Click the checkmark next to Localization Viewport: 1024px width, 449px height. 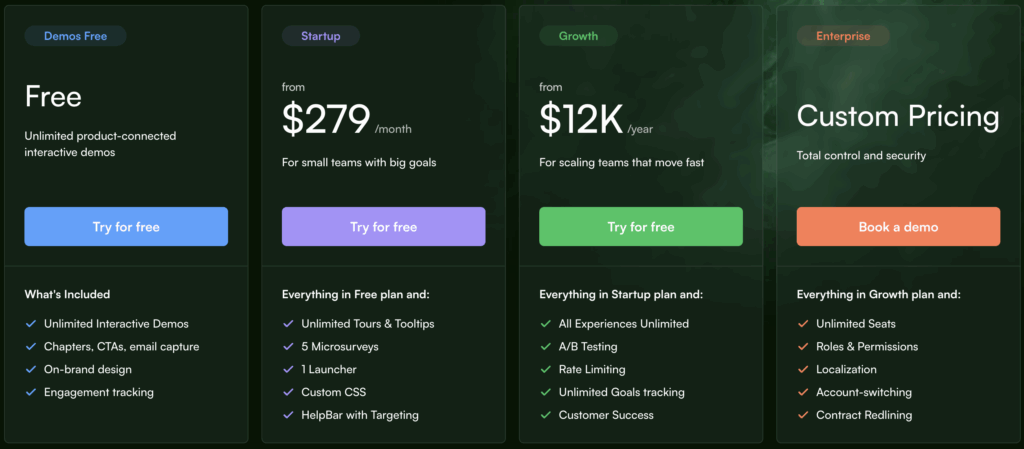(802, 370)
